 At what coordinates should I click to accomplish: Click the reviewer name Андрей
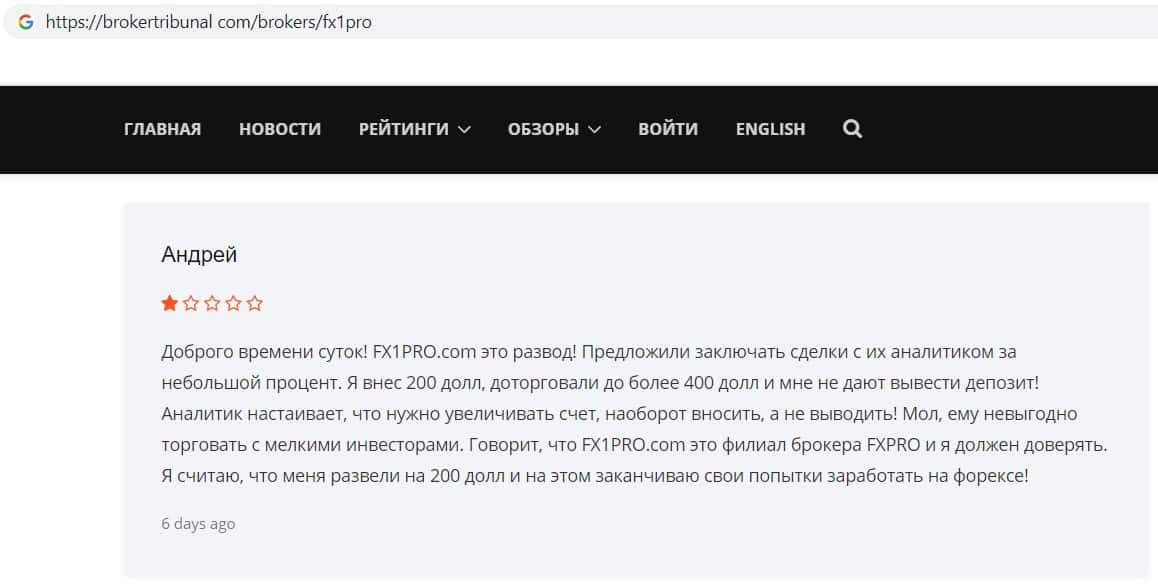click(x=199, y=255)
